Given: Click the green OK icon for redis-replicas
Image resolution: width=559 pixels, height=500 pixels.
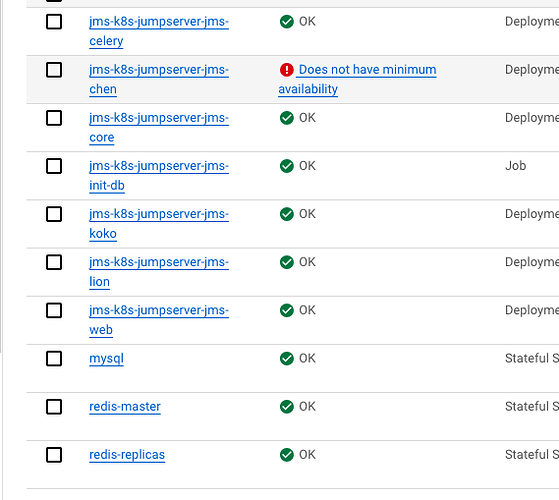Looking at the screenshot, I should pos(287,455).
